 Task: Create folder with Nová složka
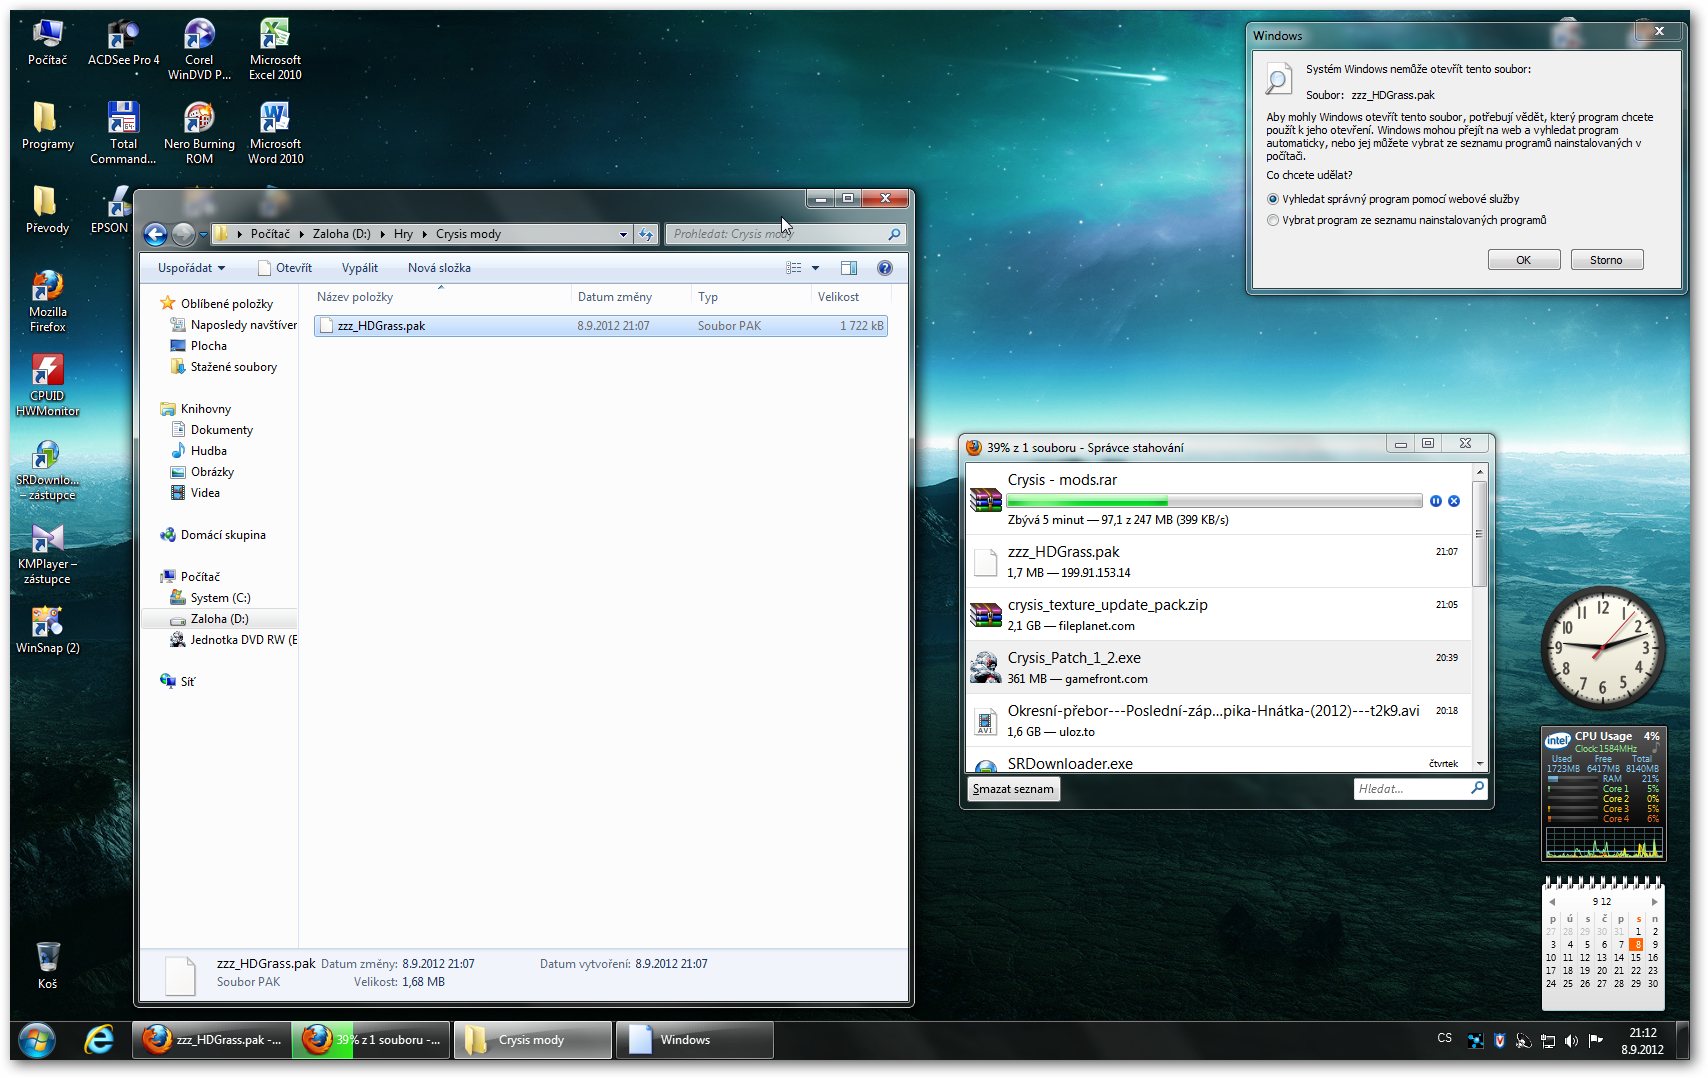(x=439, y=268)
